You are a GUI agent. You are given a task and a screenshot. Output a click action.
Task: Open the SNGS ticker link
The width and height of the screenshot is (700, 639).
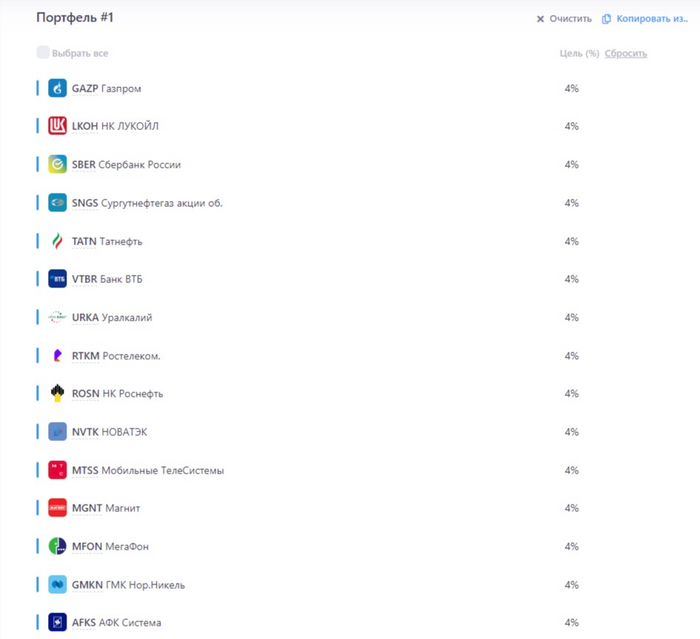85,203
